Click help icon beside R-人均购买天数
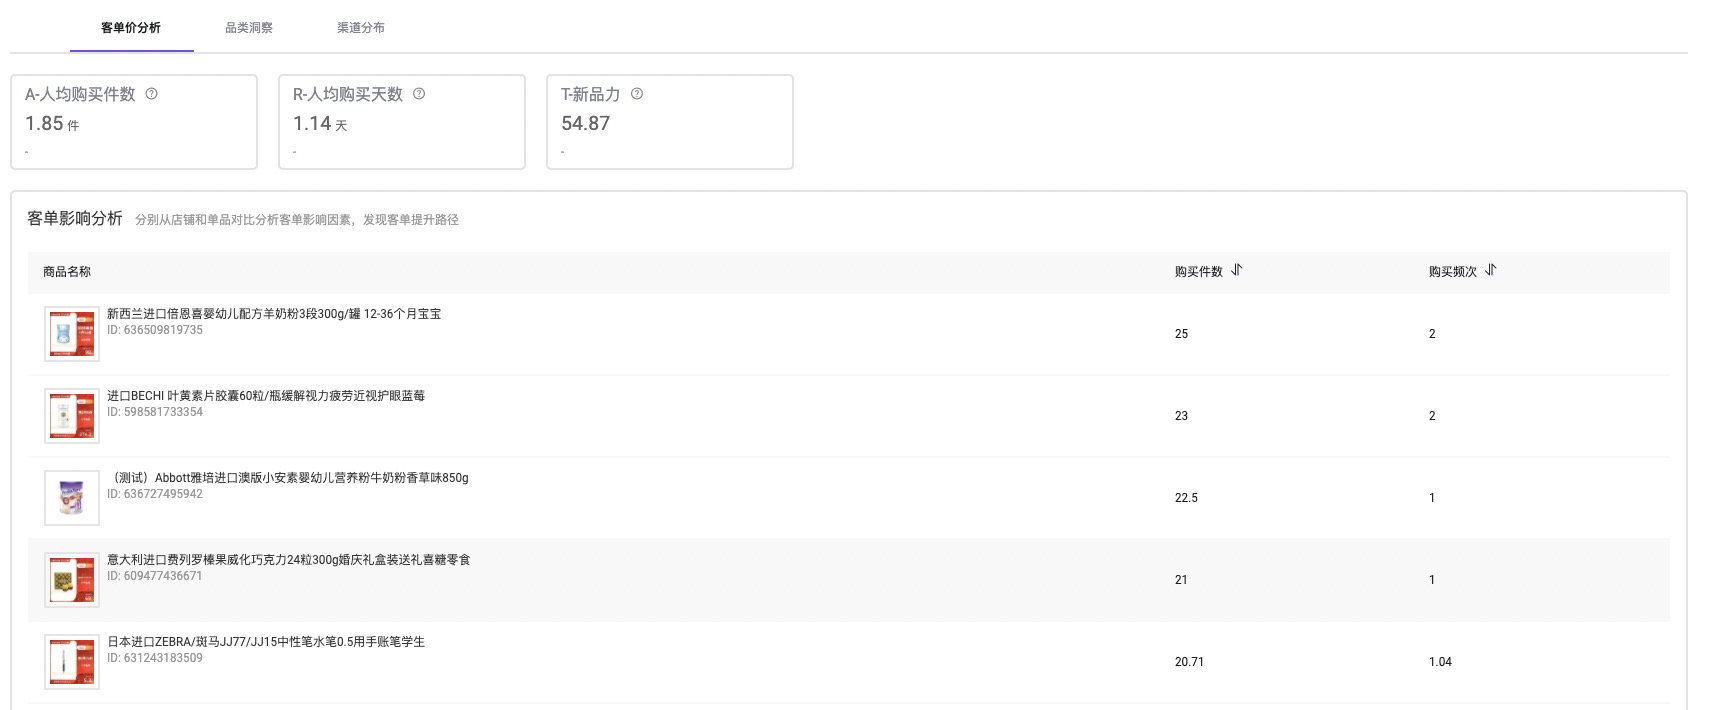The width and height of the screenshot is (1710, 710). pyautogui.click(x=419, y=94)
